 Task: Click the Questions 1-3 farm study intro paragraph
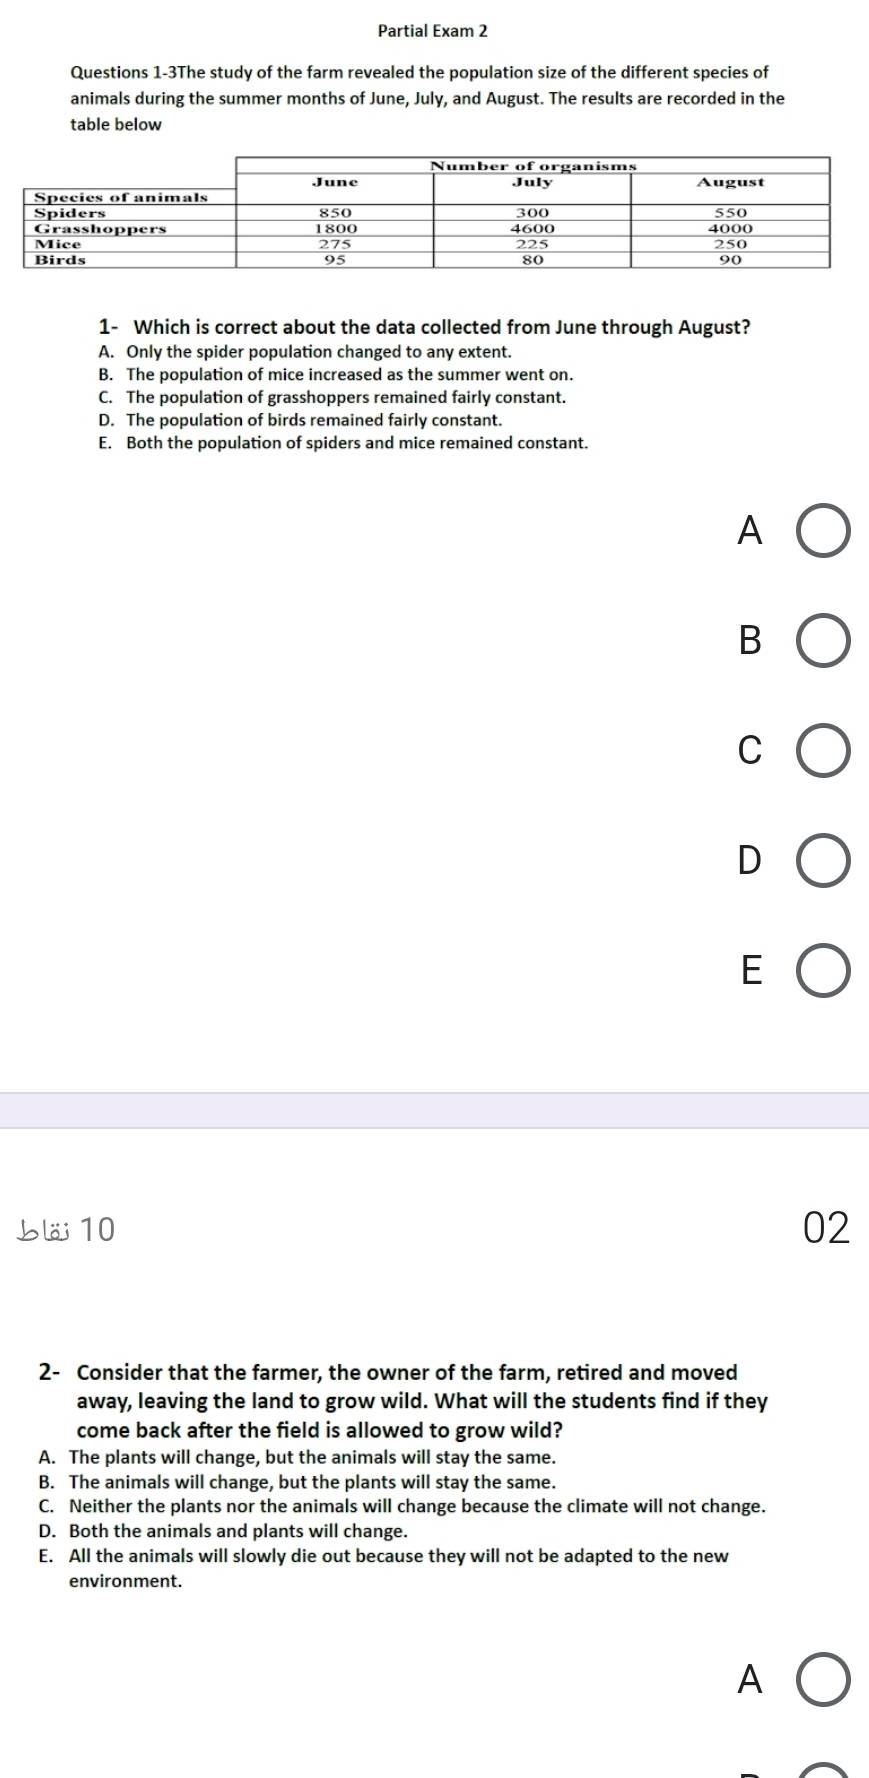[x=427, y=98]
